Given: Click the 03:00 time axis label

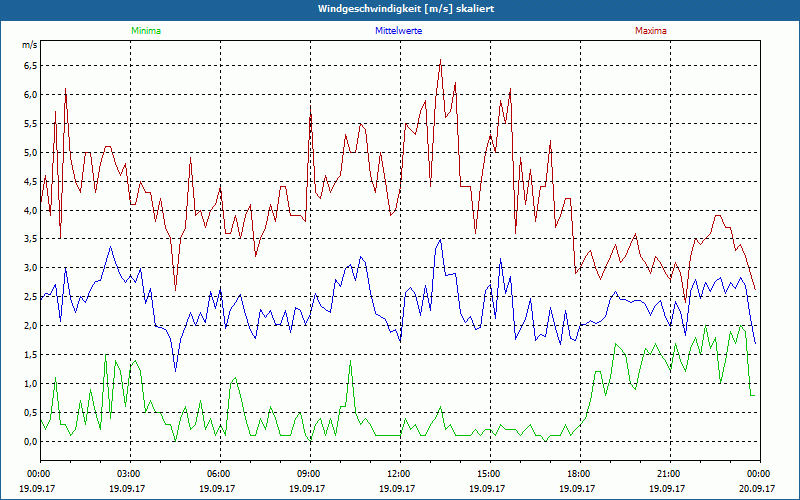Looking at the screenshot, I should pos(130,474).
